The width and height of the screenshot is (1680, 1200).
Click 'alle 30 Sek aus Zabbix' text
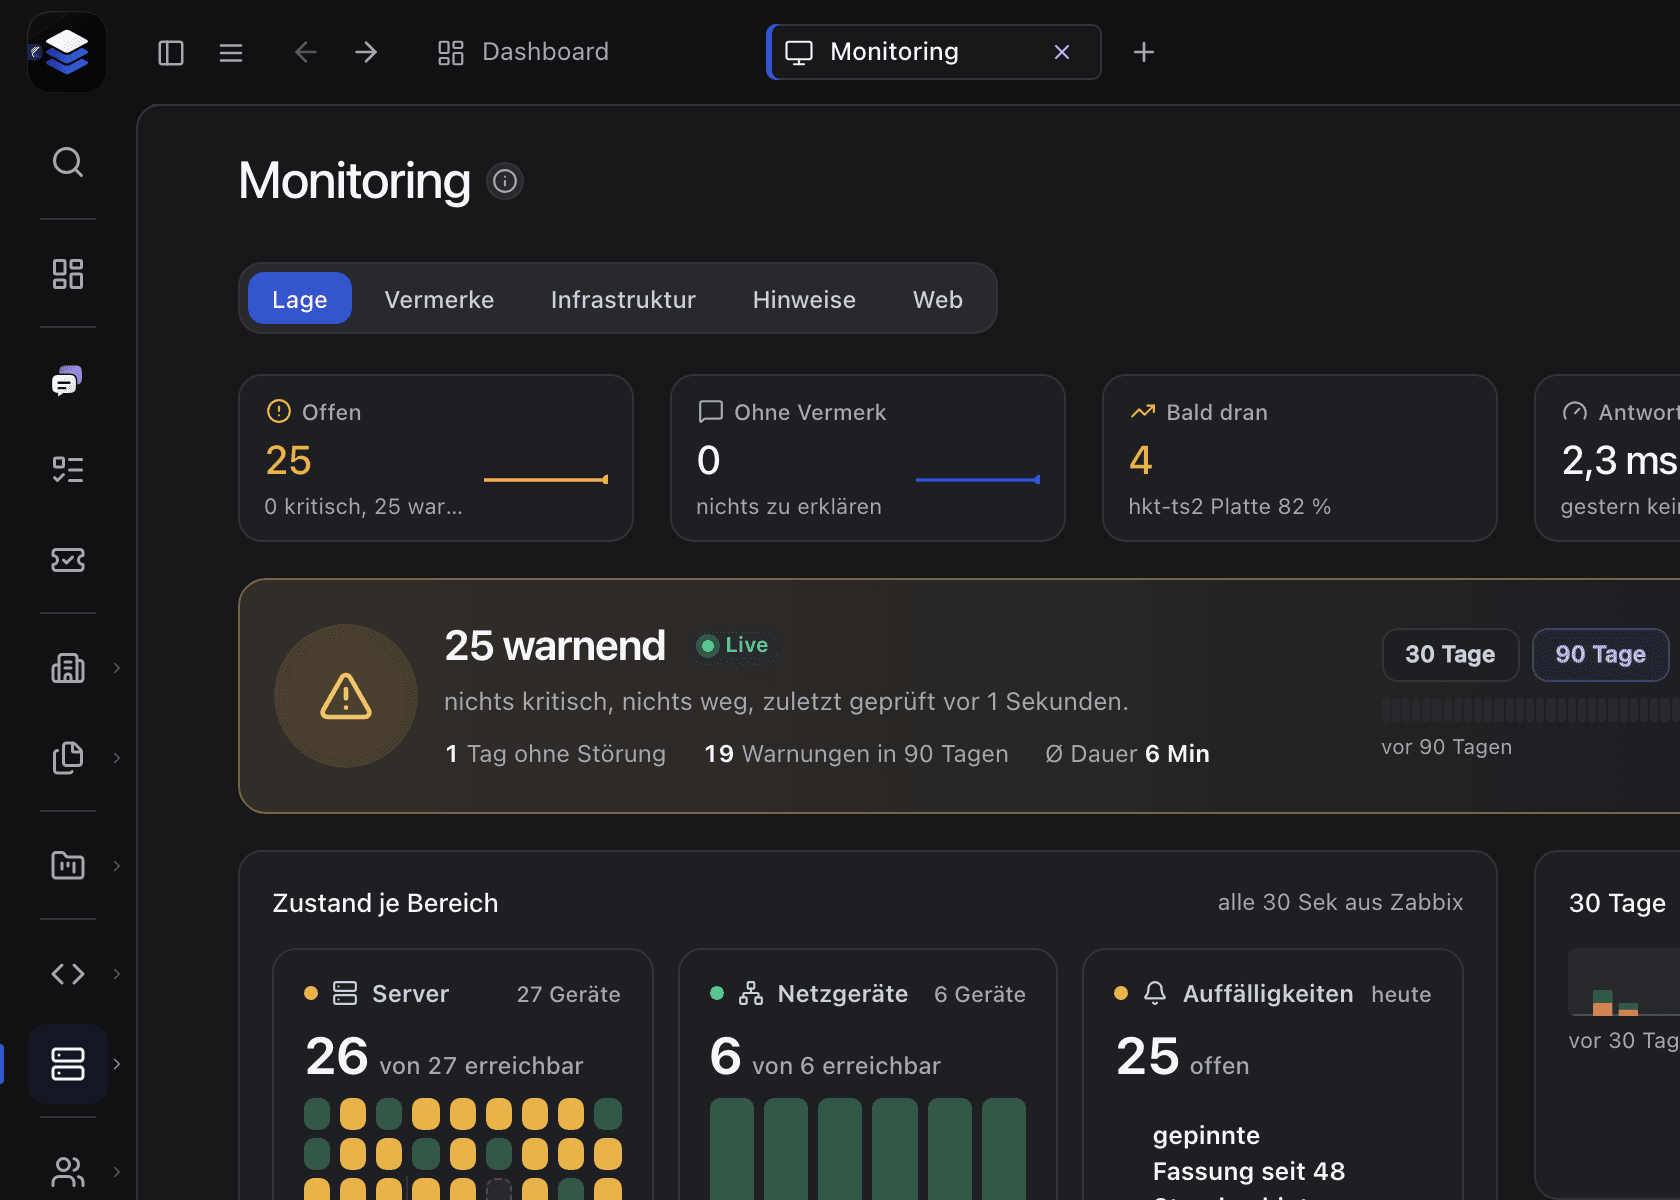pyautogui.click(x=1340, y=902)
